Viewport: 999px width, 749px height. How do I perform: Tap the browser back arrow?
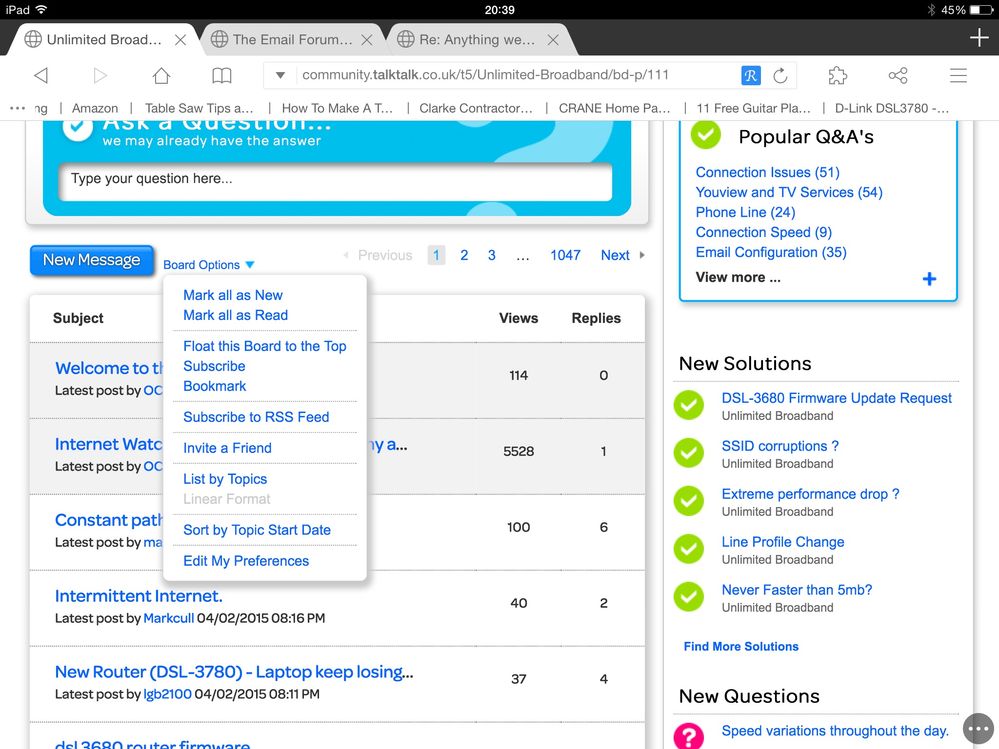pyautogui.click(x=41, y=76)
